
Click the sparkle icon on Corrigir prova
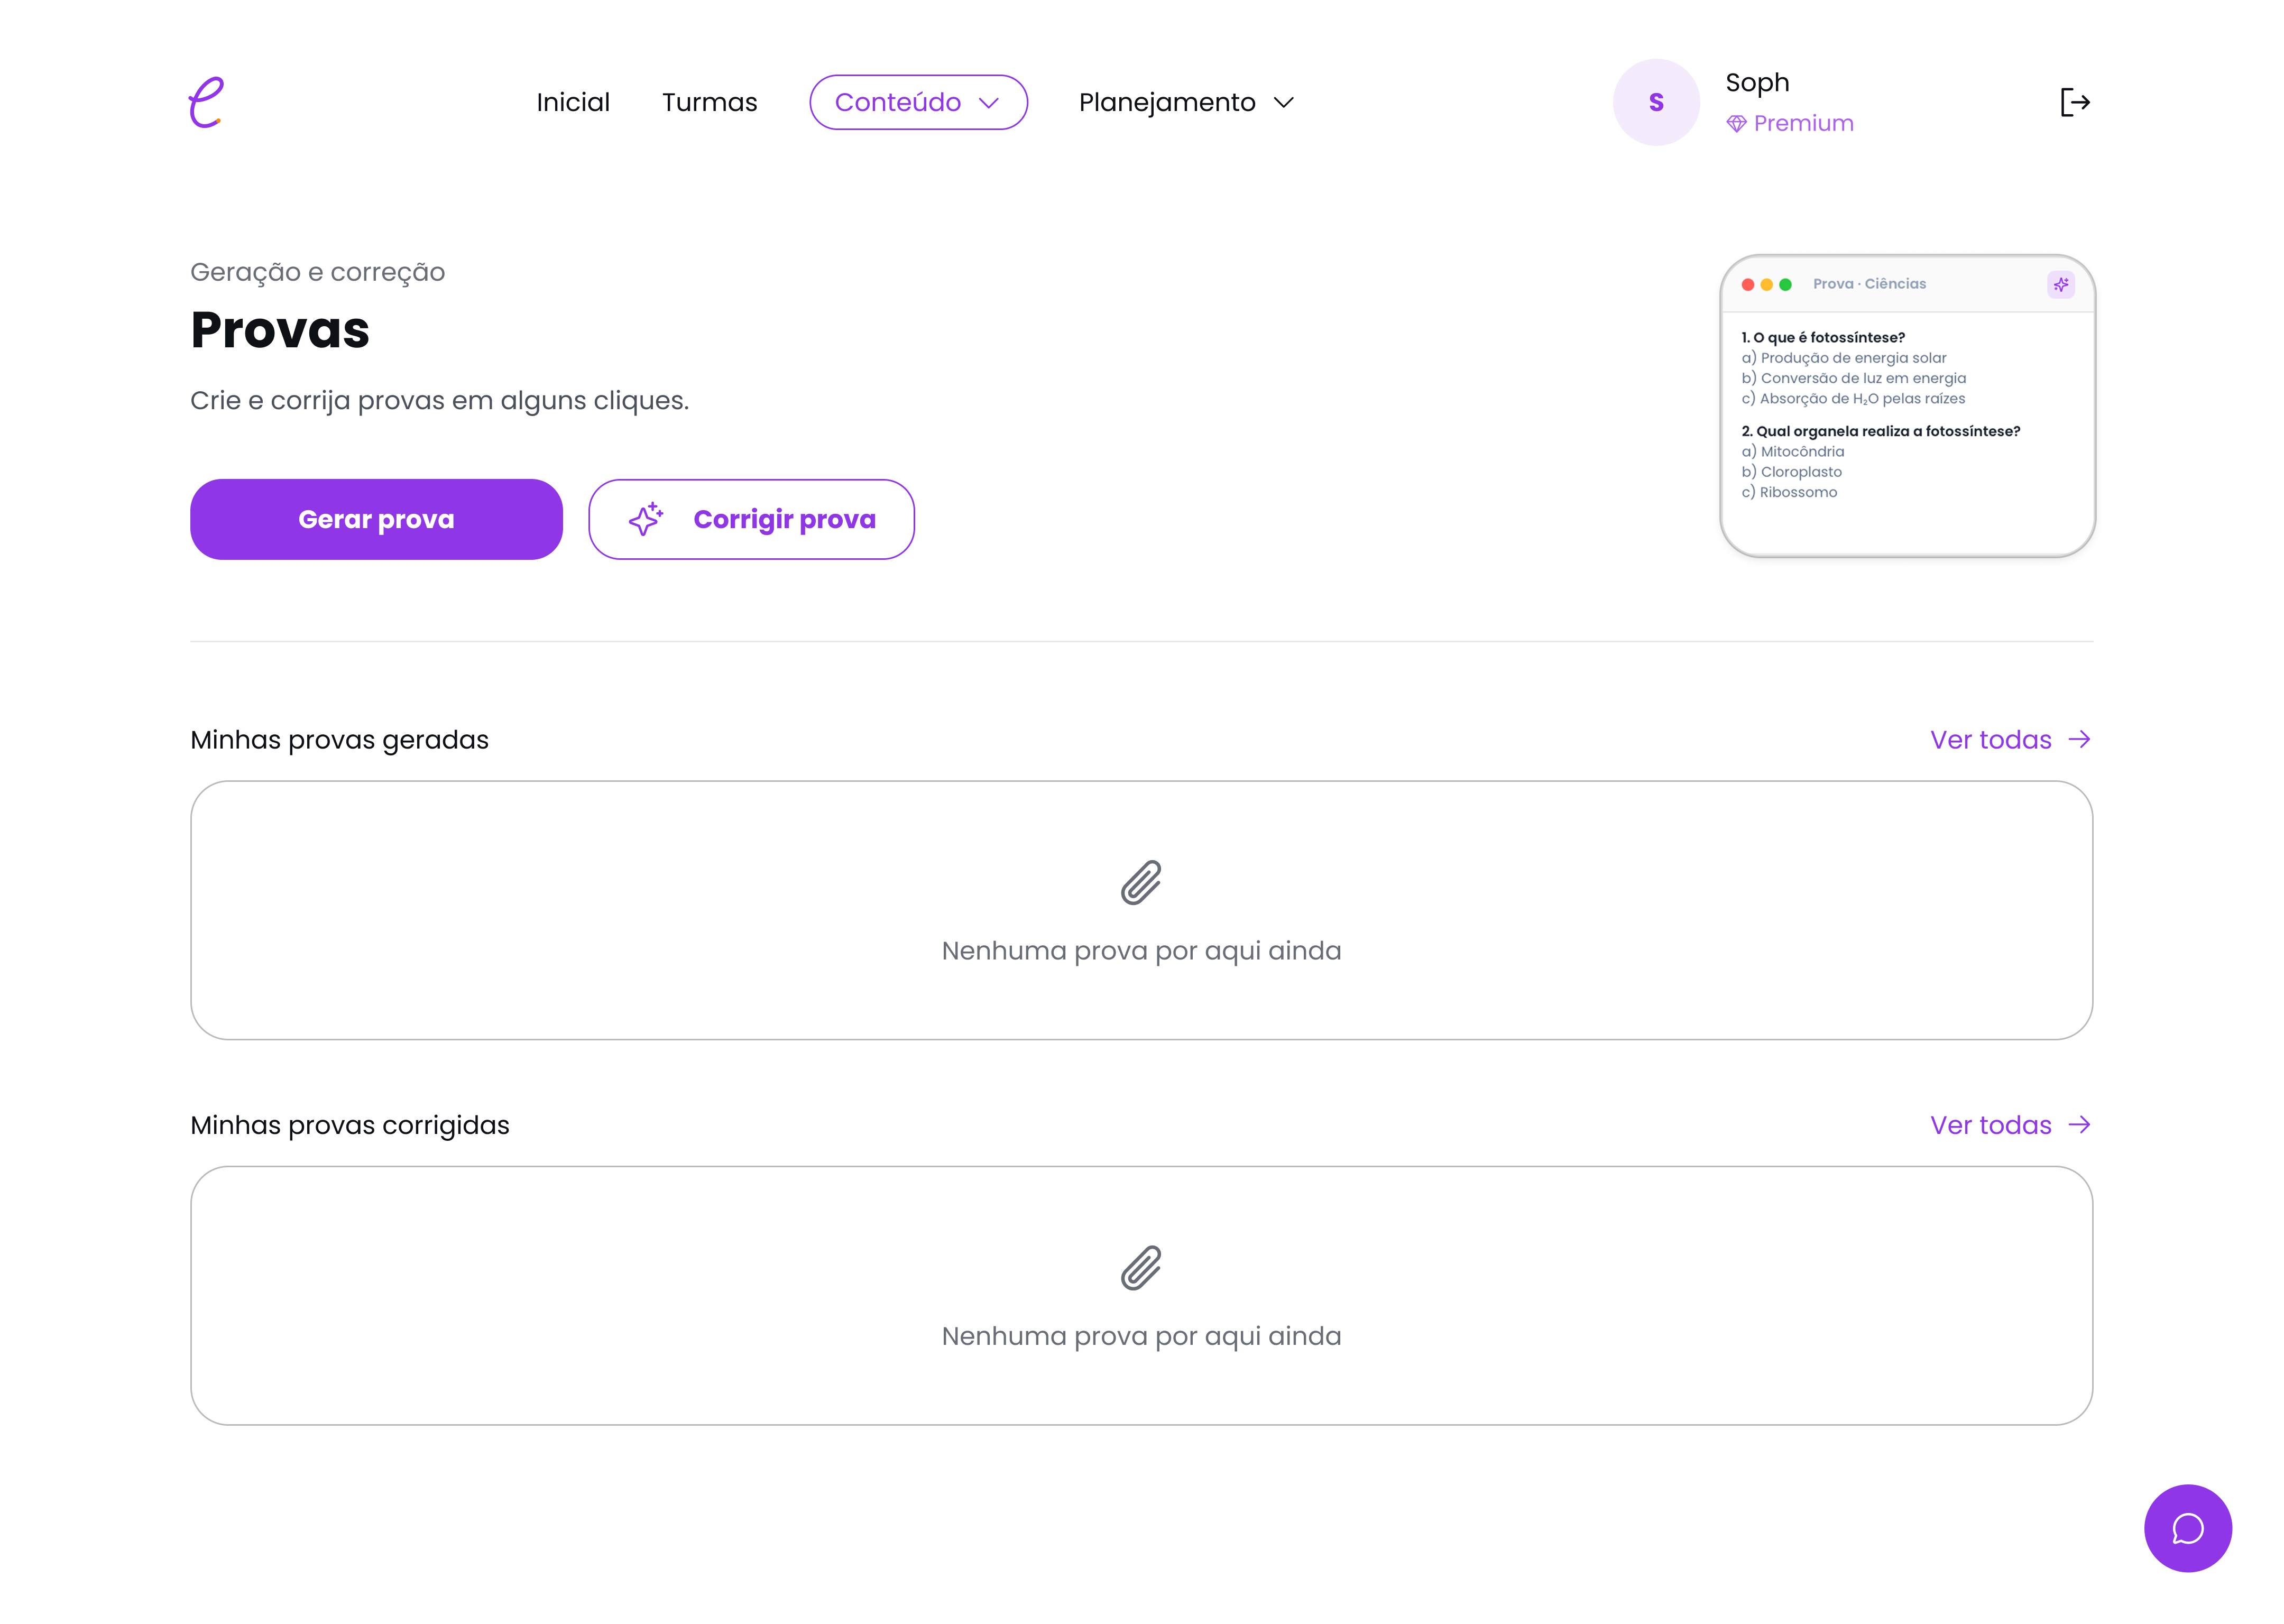click(x=645, y=519)
